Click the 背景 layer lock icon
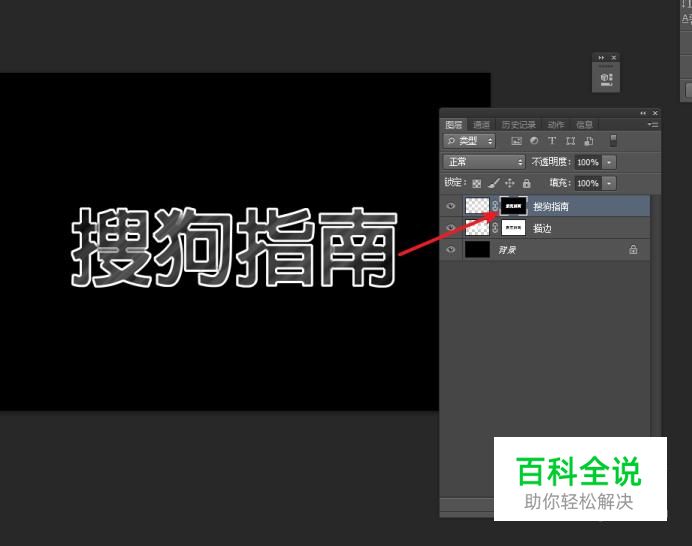This screenshot has width=692, height=546. pos(633,249)
